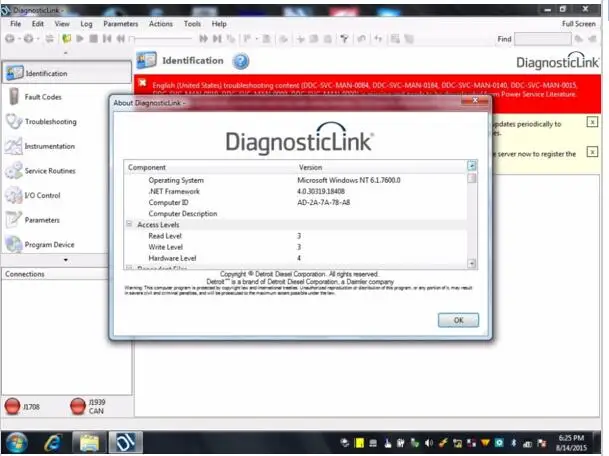Click the skip-to-end log toolbar button
This screenshot has width=609, height=456.
[217, 38]
